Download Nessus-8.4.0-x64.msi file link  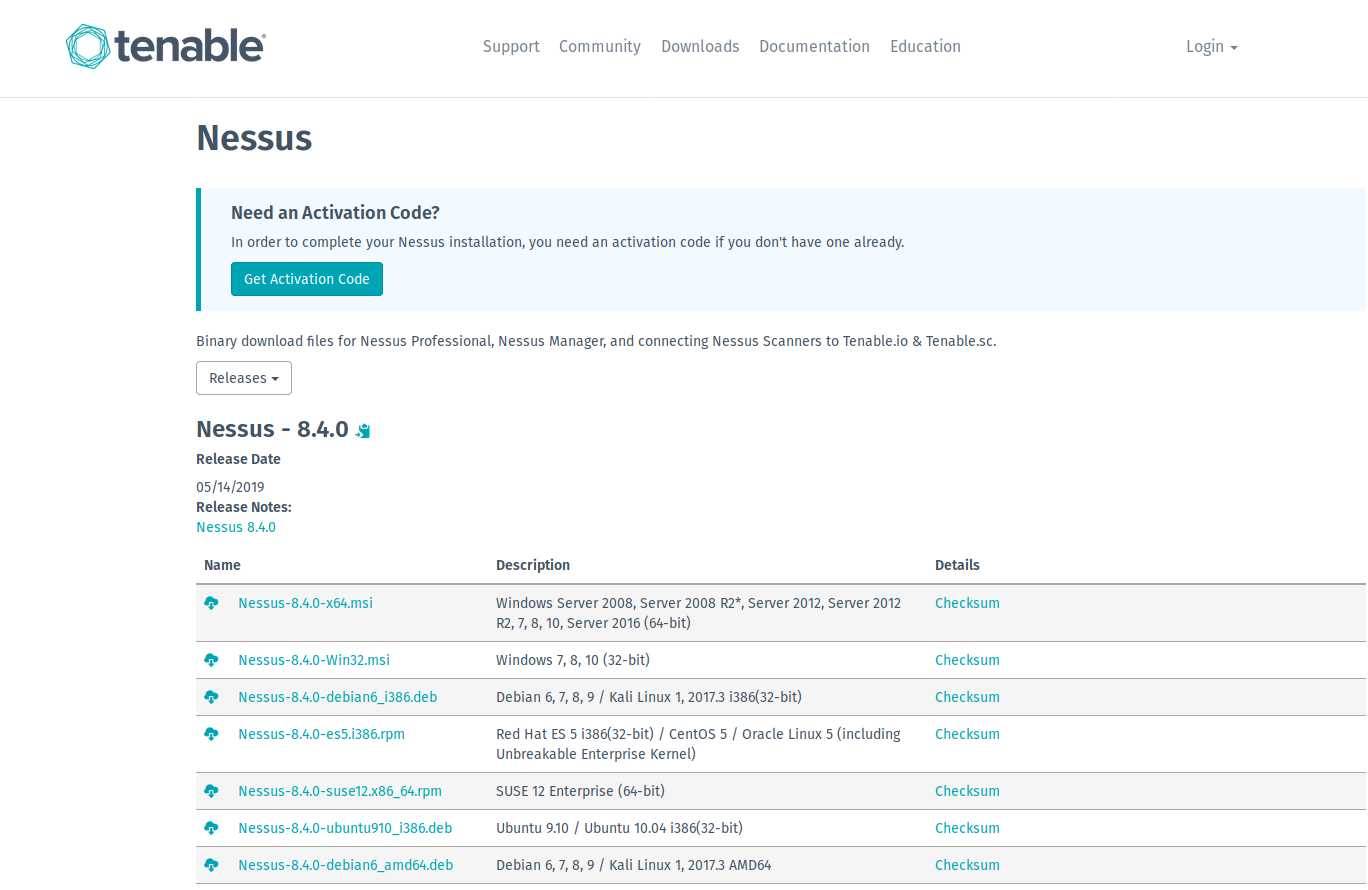click(x=305, y=603)
